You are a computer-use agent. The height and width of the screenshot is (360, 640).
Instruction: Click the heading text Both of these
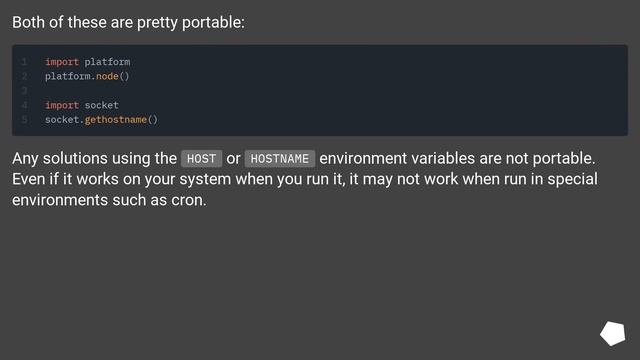[60, 22]
